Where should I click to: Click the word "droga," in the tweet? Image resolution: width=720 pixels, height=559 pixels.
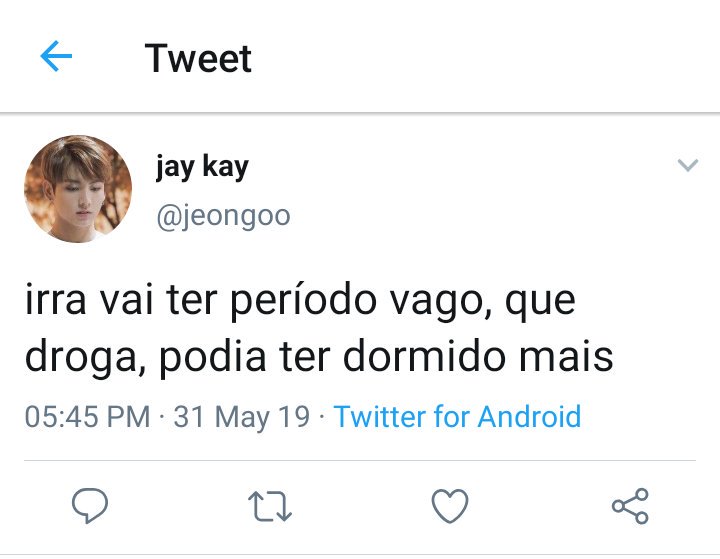point(86,358)
